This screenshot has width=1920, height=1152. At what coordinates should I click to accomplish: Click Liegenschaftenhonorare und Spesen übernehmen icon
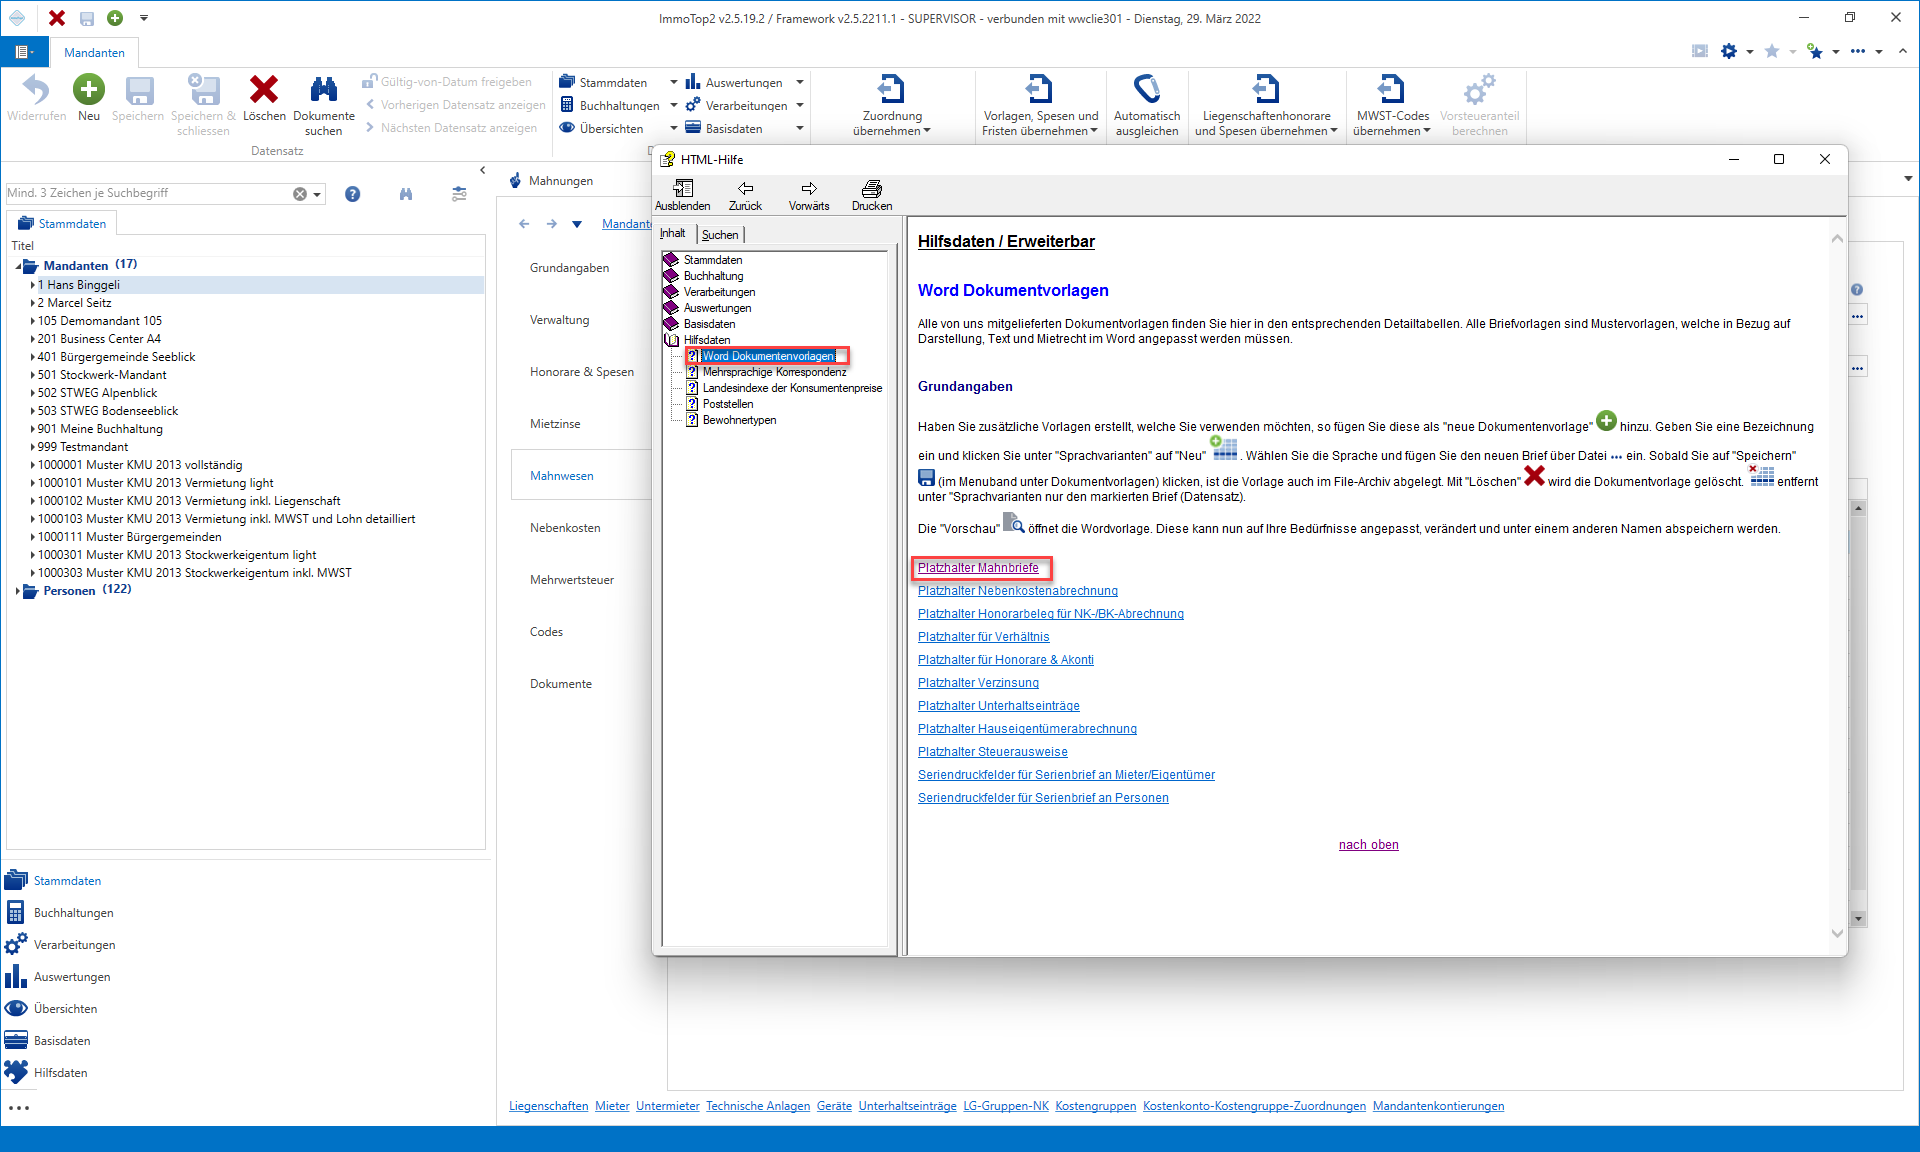[1266, 89]
